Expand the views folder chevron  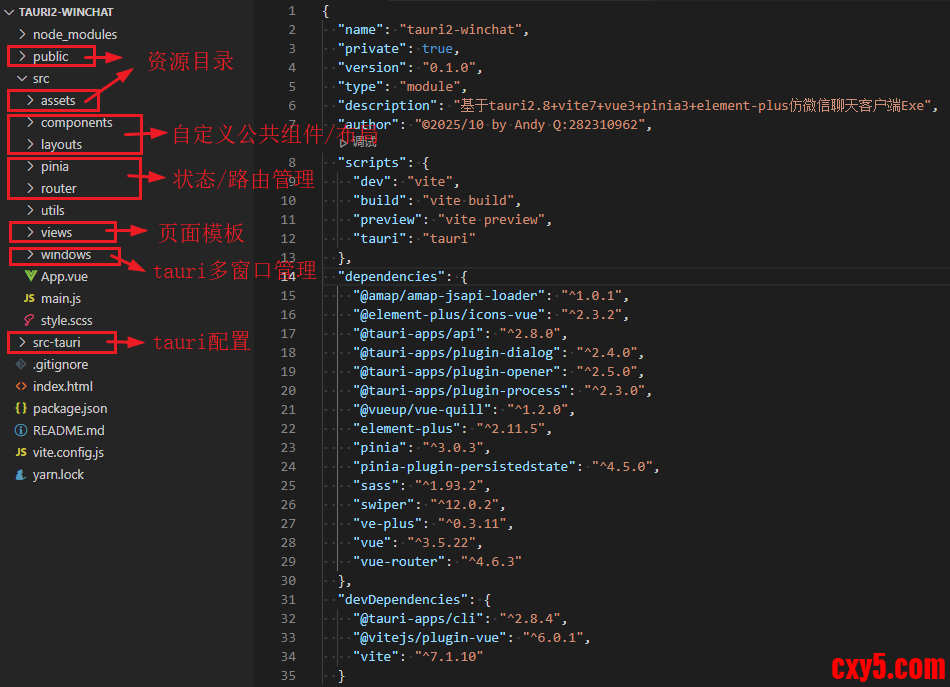(x=30, y=232)
